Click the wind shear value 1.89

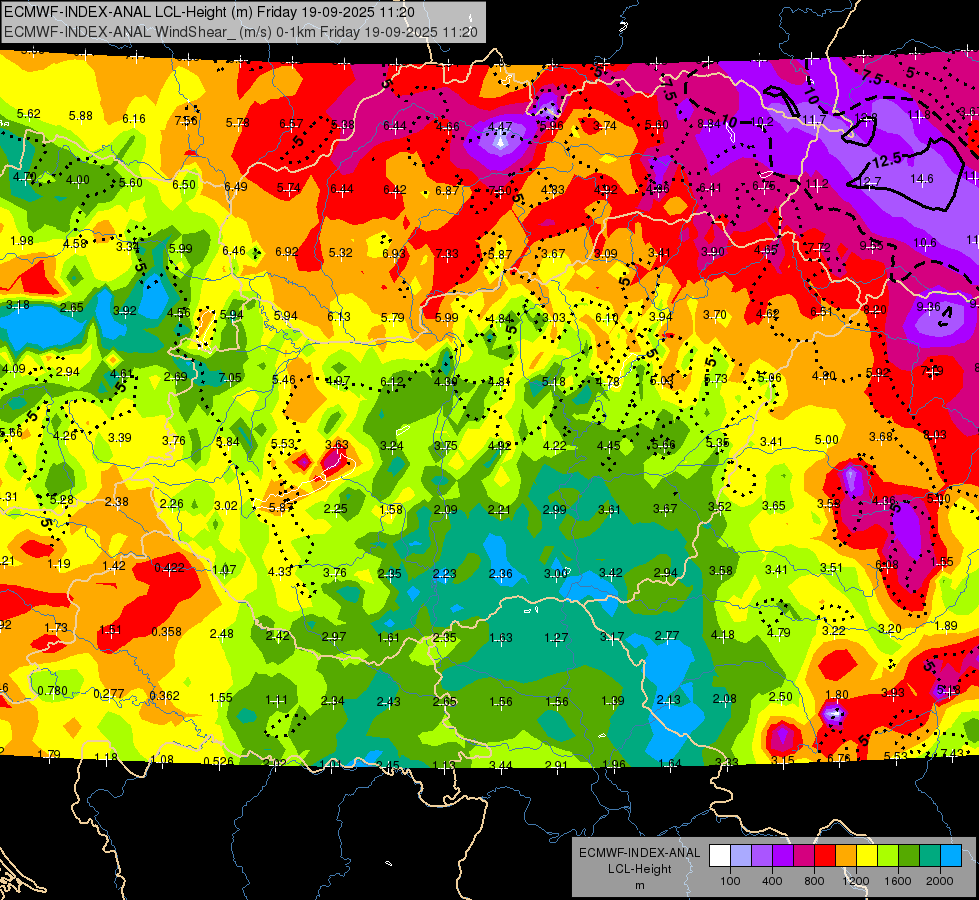pos(946,626)
